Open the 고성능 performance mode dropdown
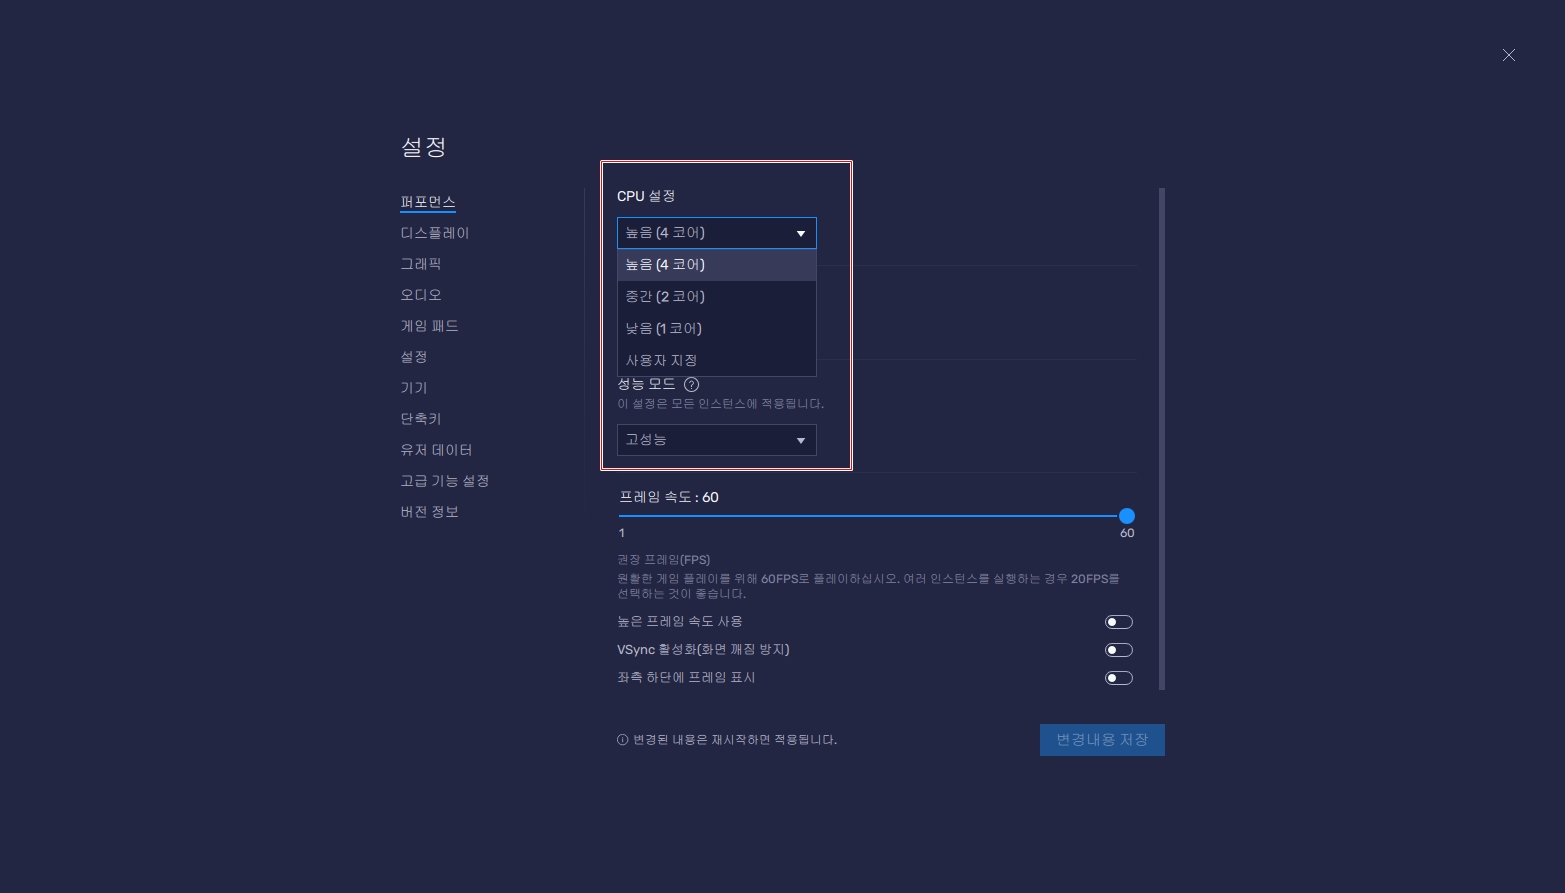 click(717, 440)
